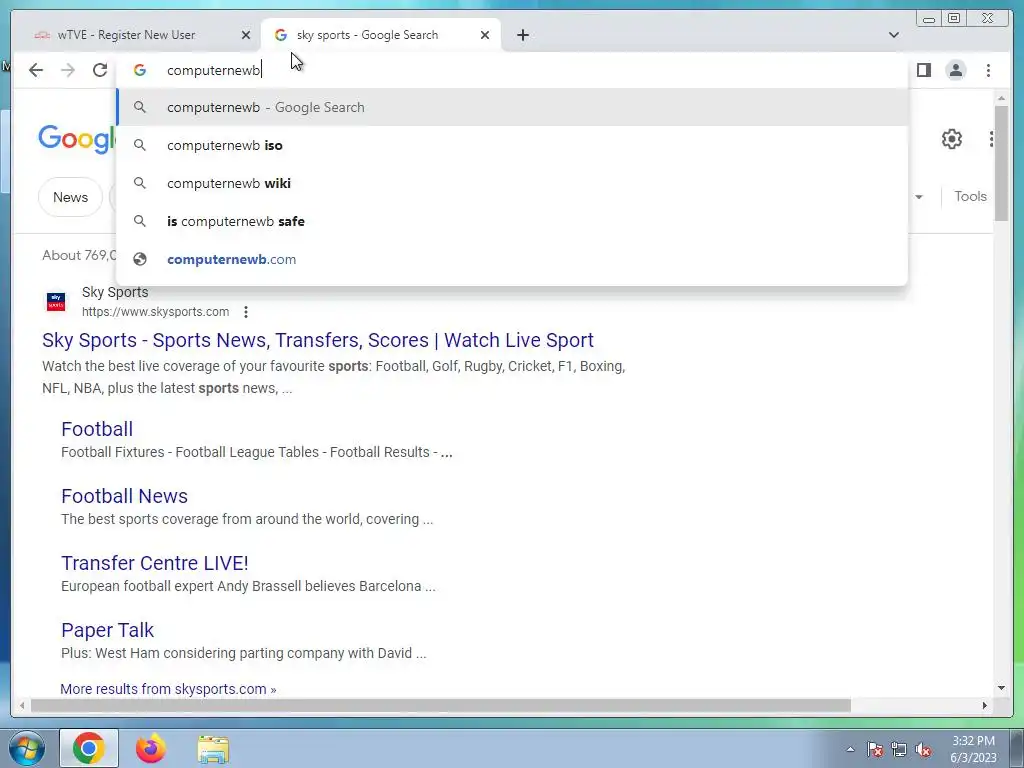Click the Action Center flag tray icon
Image resolution: width=1024 pixels, height=768 pixels.
tap(875, 749)
